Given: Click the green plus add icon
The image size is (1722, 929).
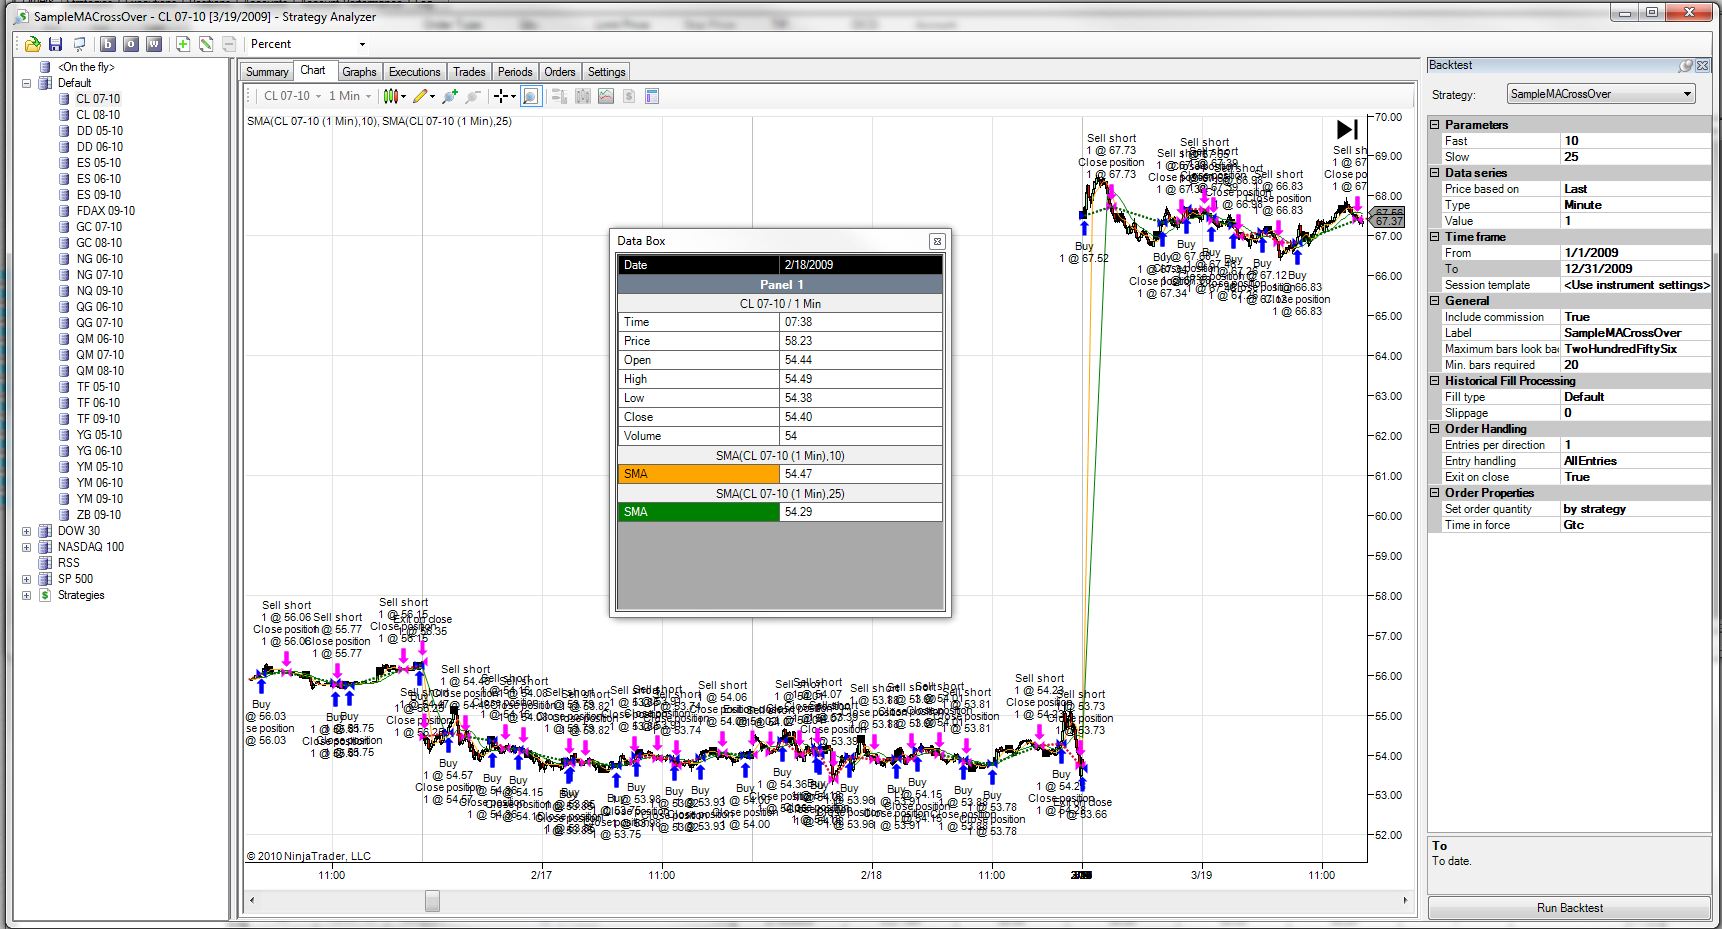Looking at the screenshot, I should [x=183, y=44].
